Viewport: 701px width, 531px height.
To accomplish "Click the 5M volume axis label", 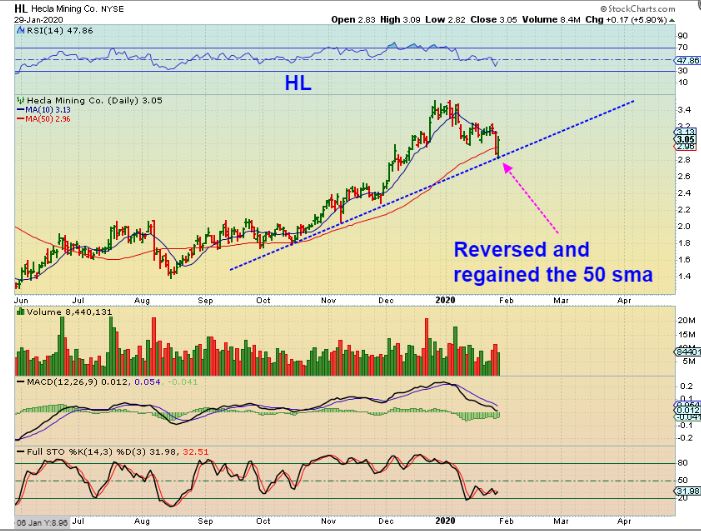I will (688, 361).
